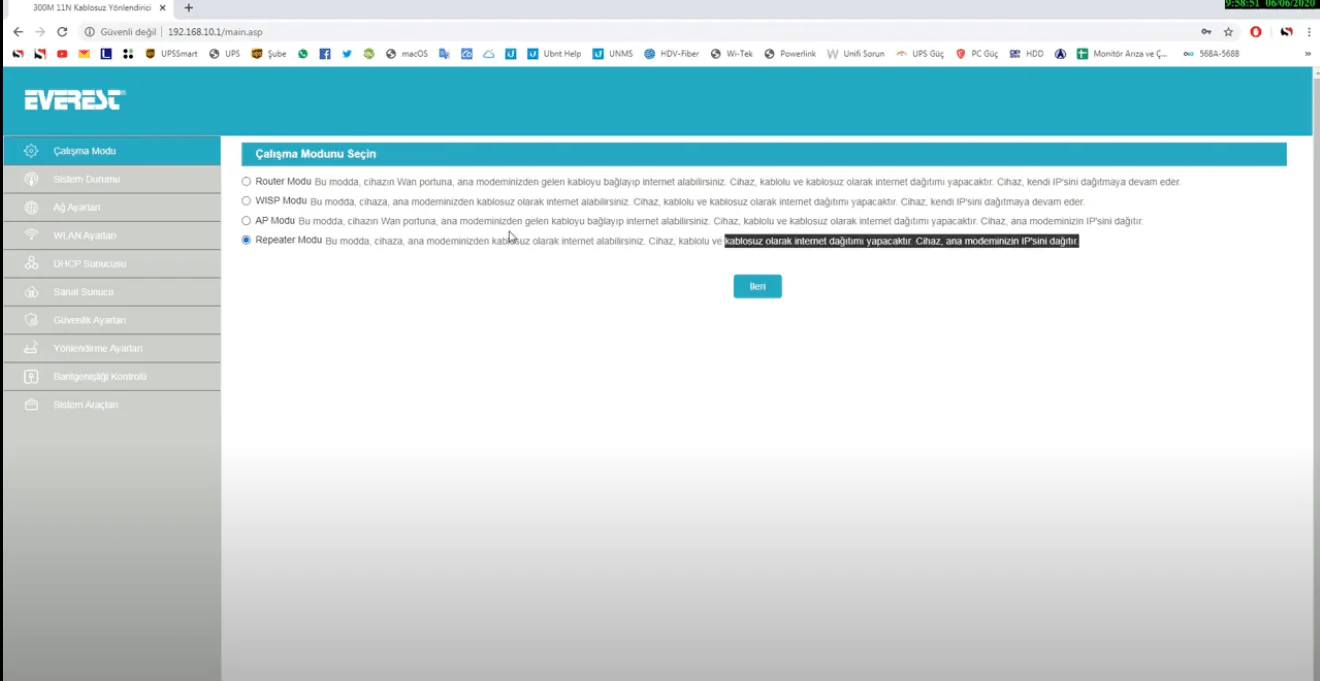Open the Unifi Sorun bookmark
This screenshot has height=681, width=1320.
click(x=856, y=54)
